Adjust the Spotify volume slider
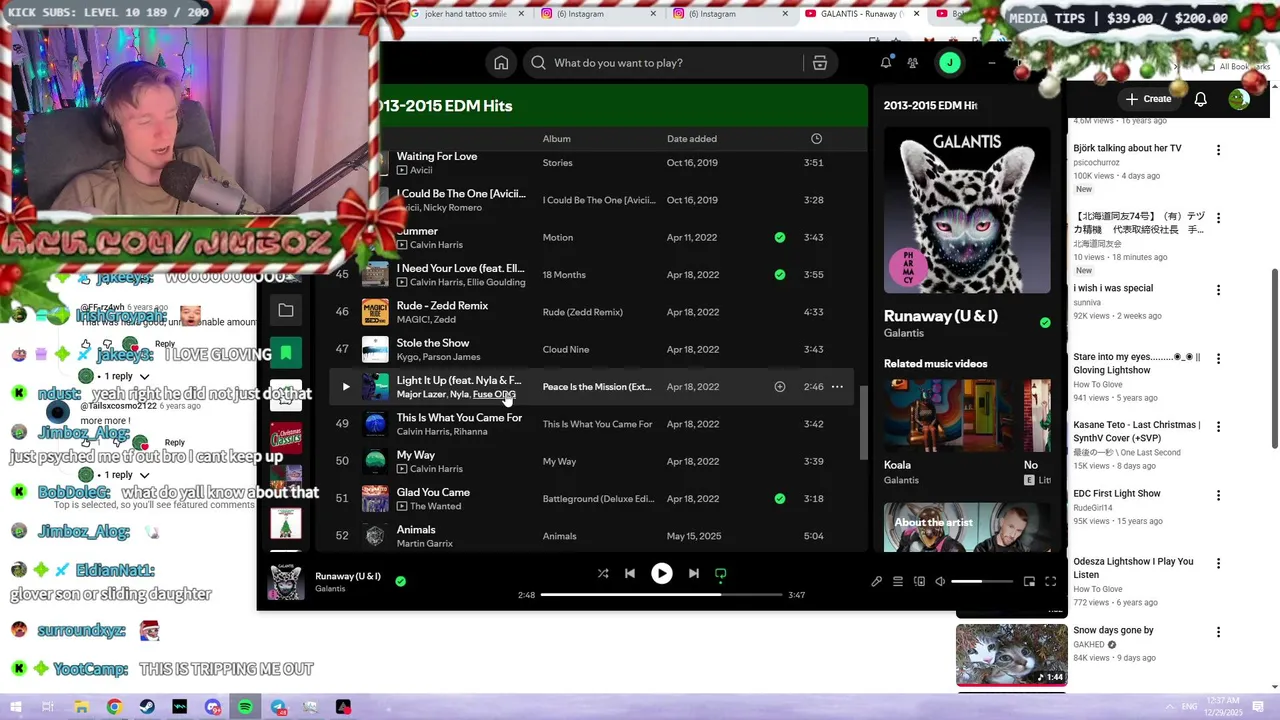The image size is (1280, 720). coord(981,582)
